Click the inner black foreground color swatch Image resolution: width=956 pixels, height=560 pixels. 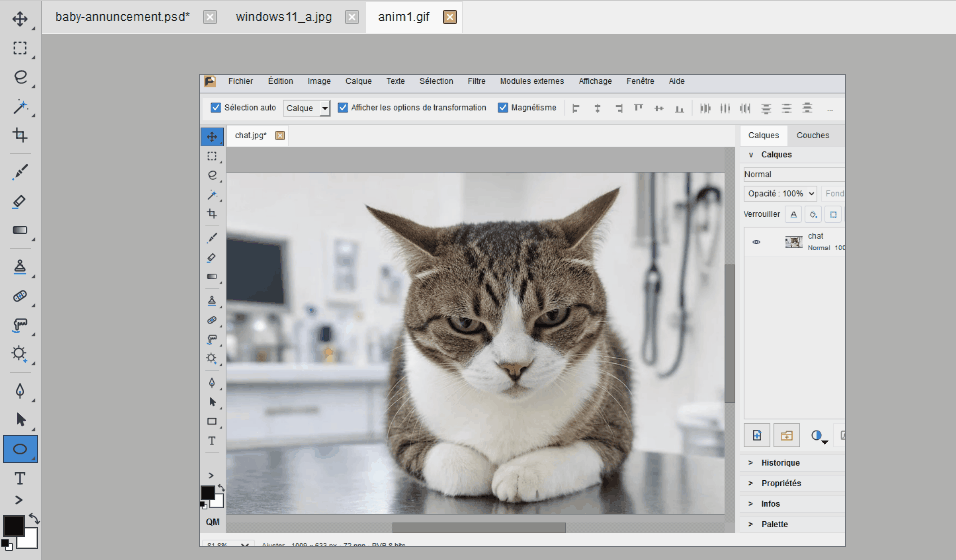[x=207, y=492]
